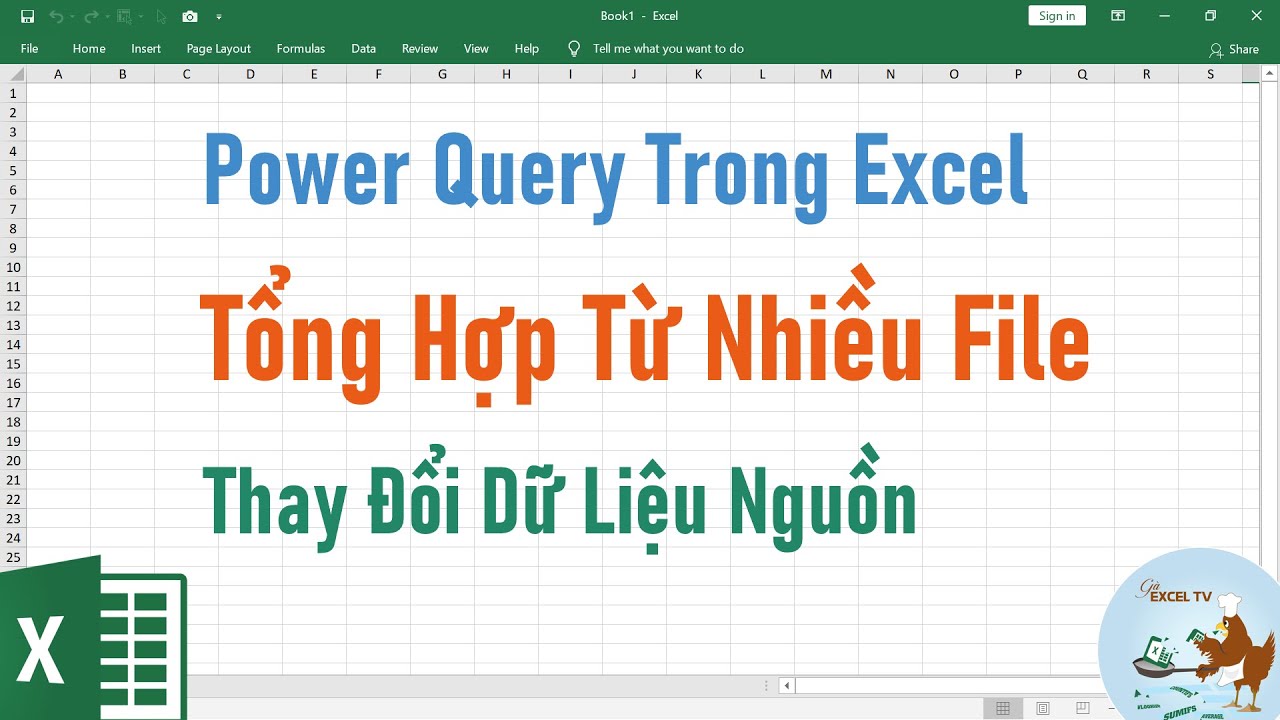Click the Redo arrow icon
The height and width of the screenshot is (720, 1280).
(x=90, y=16)
